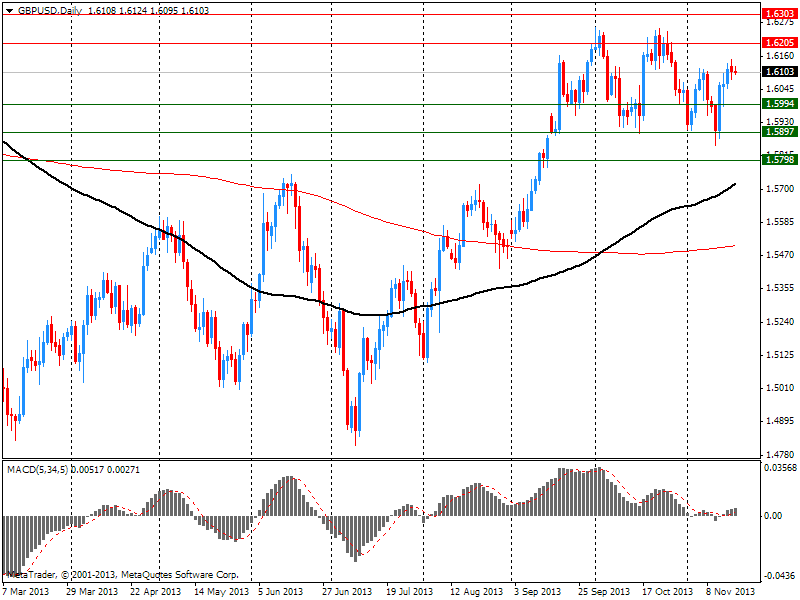Viewport: 800px width, 600px height.
Task: Select the red 1.6303 price label
Action: [x=778, y=14]
